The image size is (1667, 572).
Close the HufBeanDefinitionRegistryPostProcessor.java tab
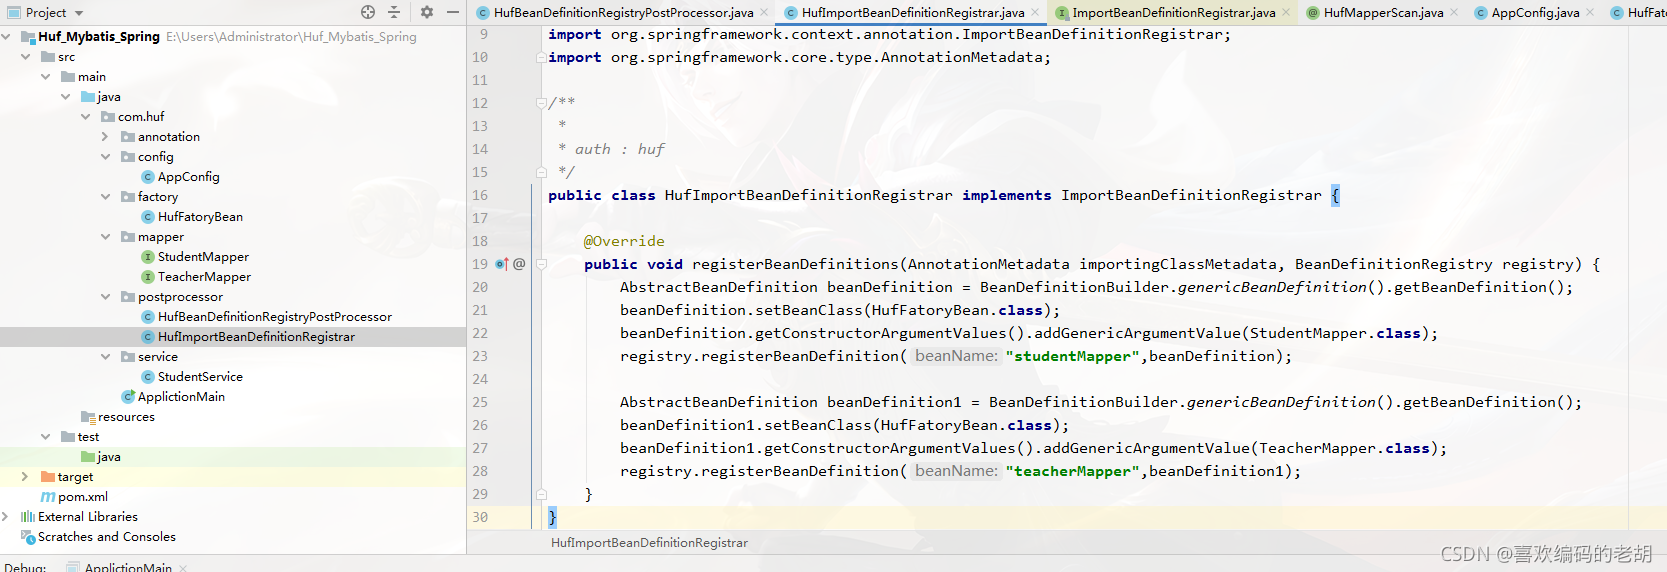coord(765,12)
